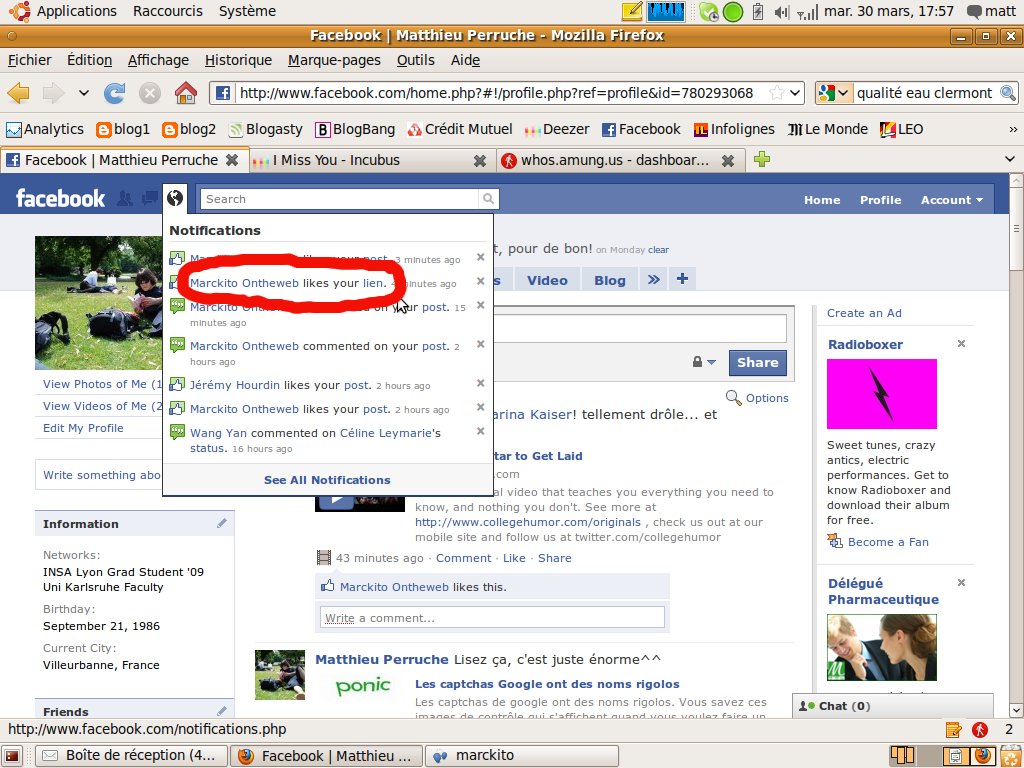This screenshot has width=1024, height=768.
Task: Show more profile tabs with double chevron
Action: pos(654,280)
